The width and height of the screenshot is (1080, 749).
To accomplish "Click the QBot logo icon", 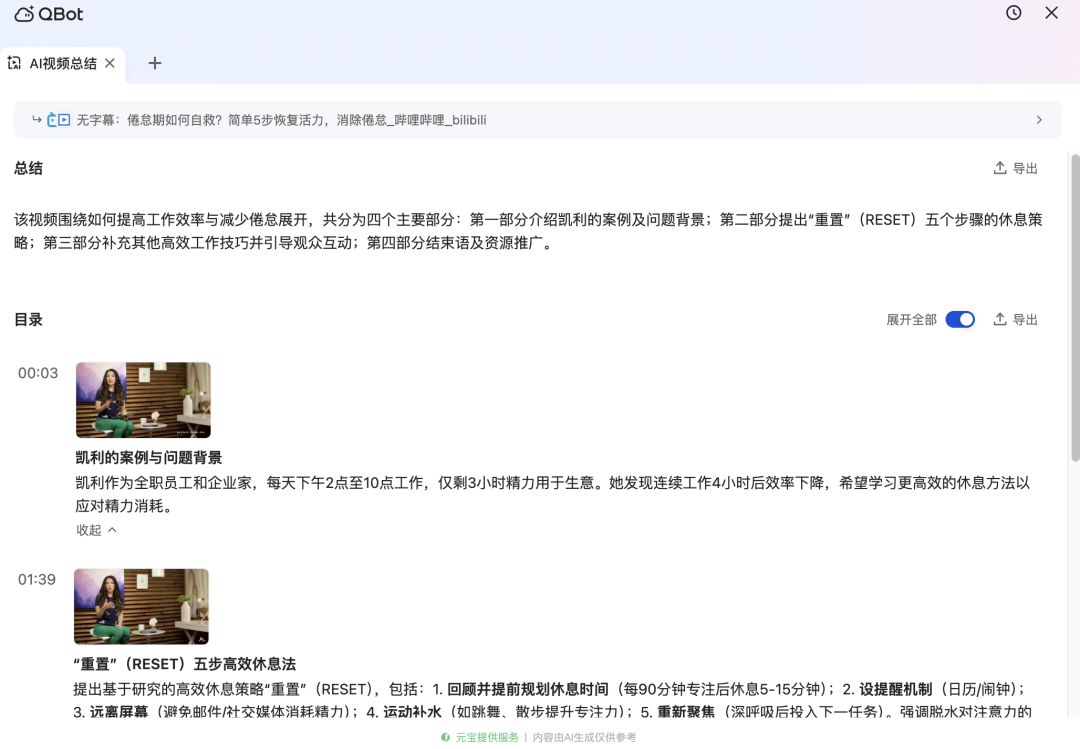I will [x=24, y=14].
